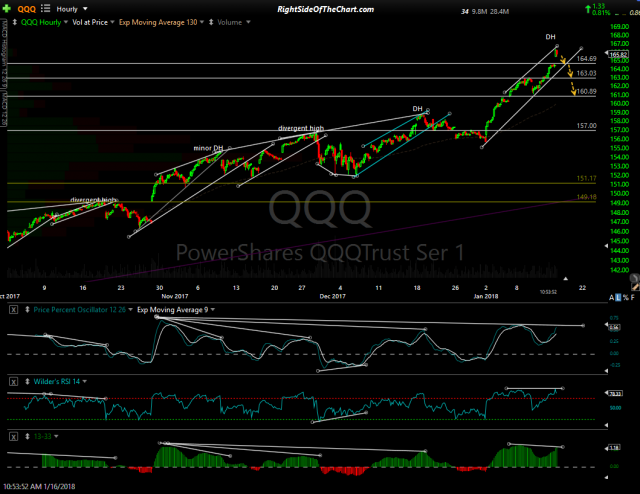Click the DH label near Dec 18

click(417, 109)
